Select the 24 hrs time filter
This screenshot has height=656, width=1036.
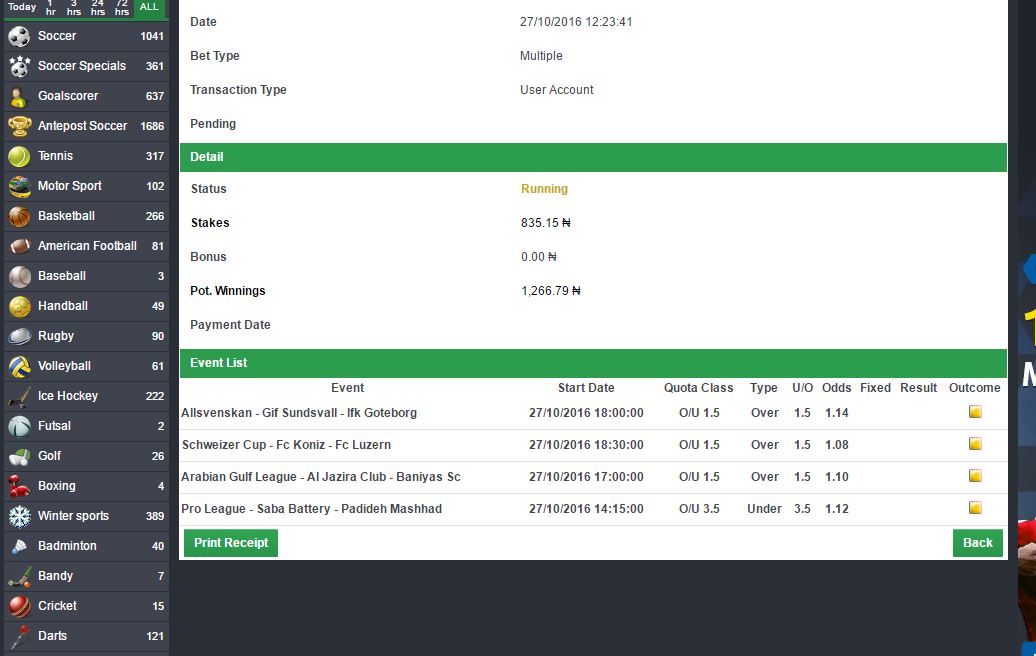click(98, 7)
